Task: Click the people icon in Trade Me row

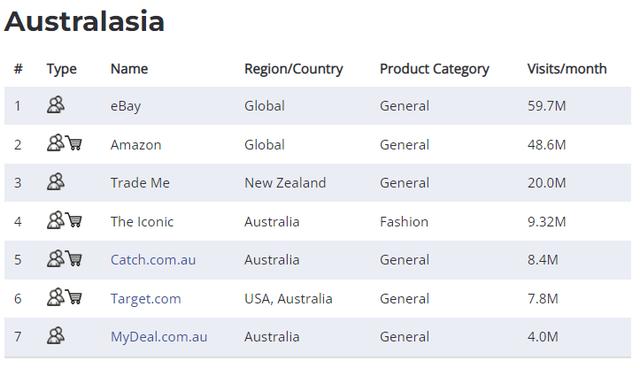Action: (56, 182)
